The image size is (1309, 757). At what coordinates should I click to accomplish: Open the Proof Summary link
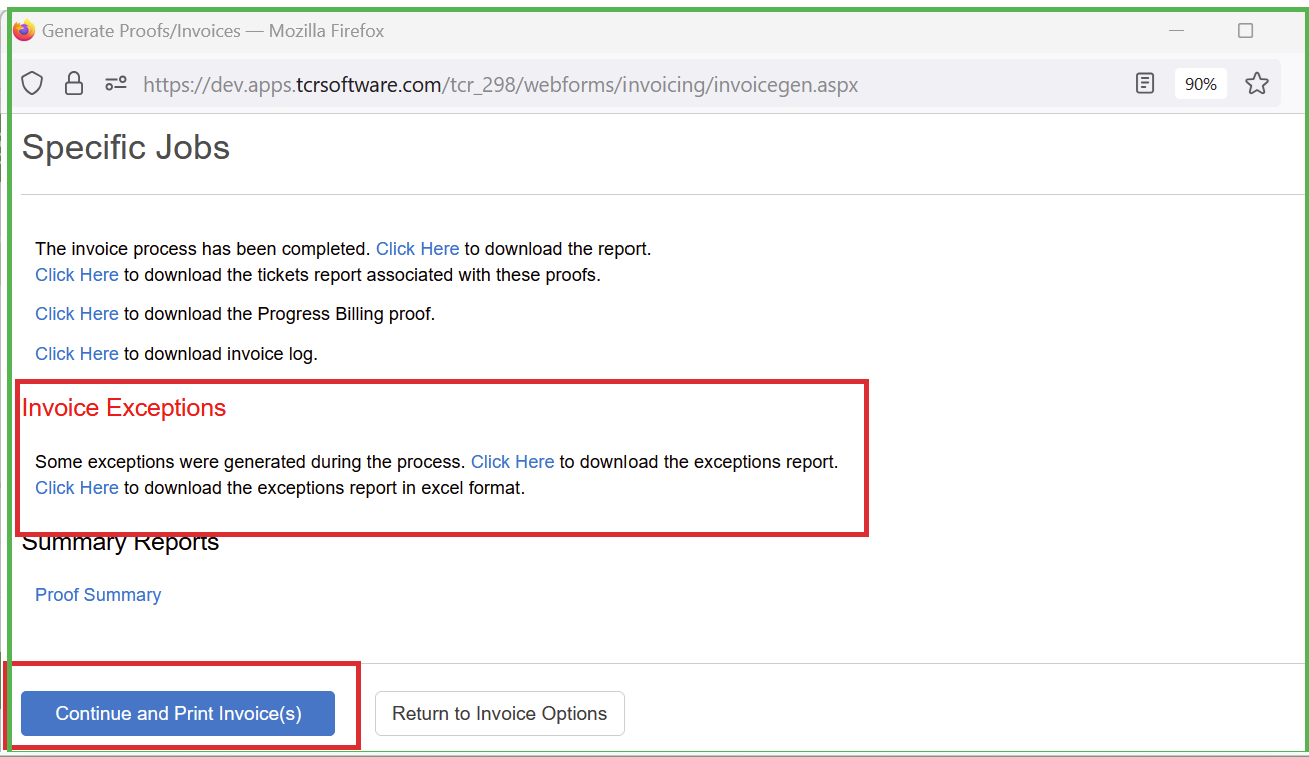tap(98, 595)
